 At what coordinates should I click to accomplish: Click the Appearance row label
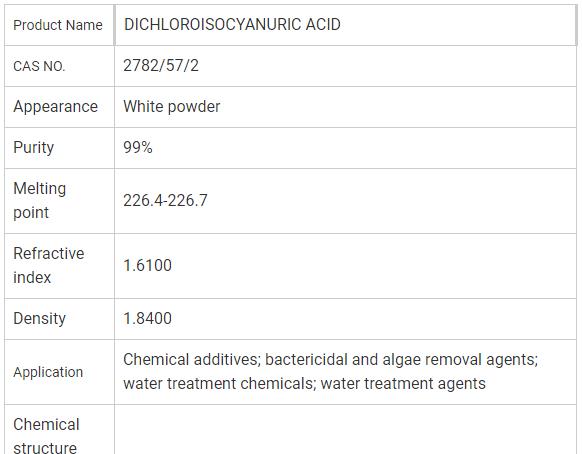point(56,107)
